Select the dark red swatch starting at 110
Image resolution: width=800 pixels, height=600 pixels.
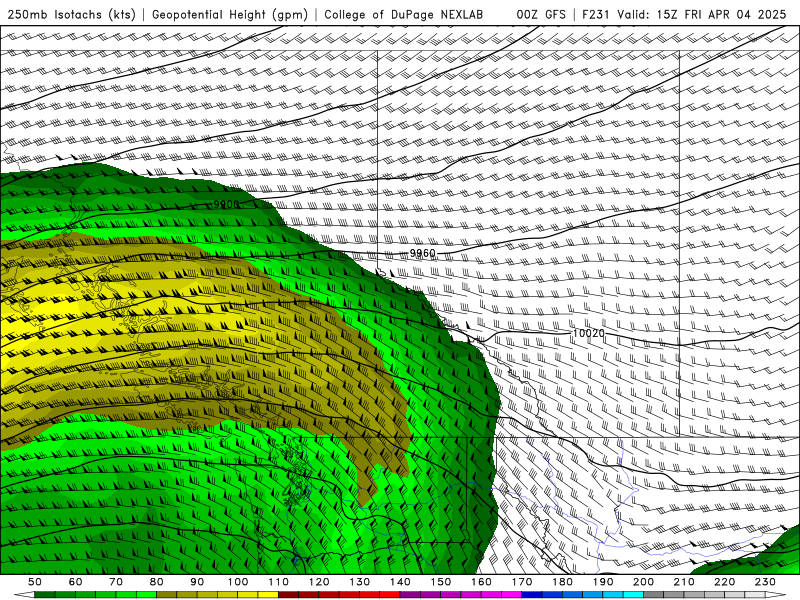pyautogui.click(x=288, y=595)
